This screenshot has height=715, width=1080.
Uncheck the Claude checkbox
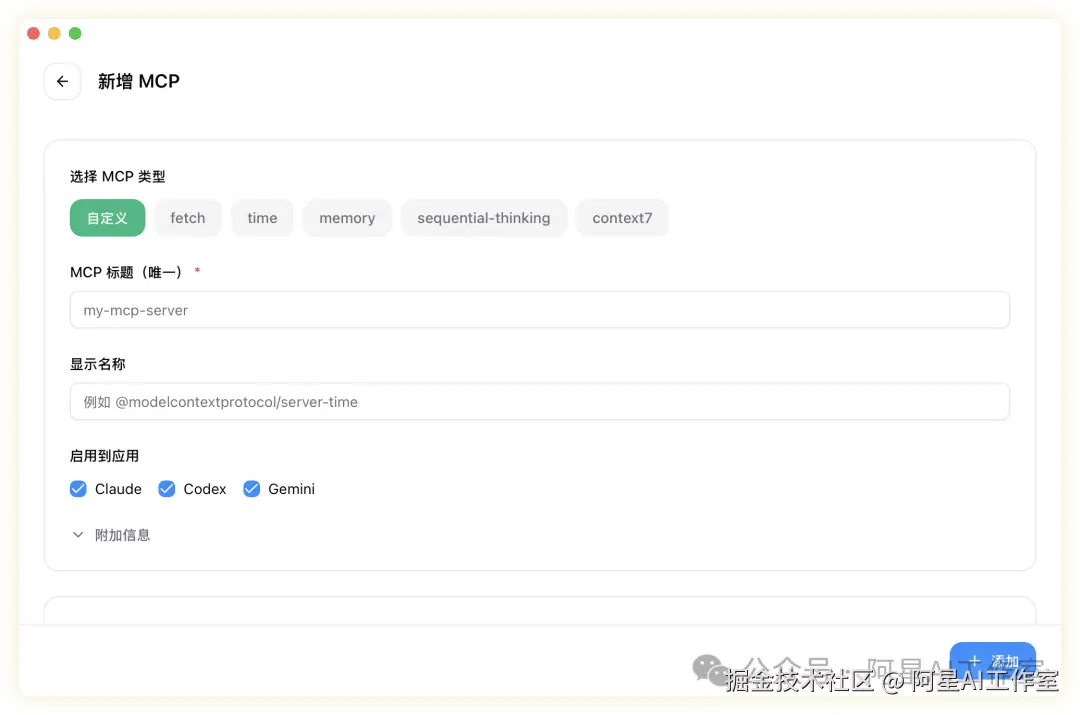(x=79, y=489)
